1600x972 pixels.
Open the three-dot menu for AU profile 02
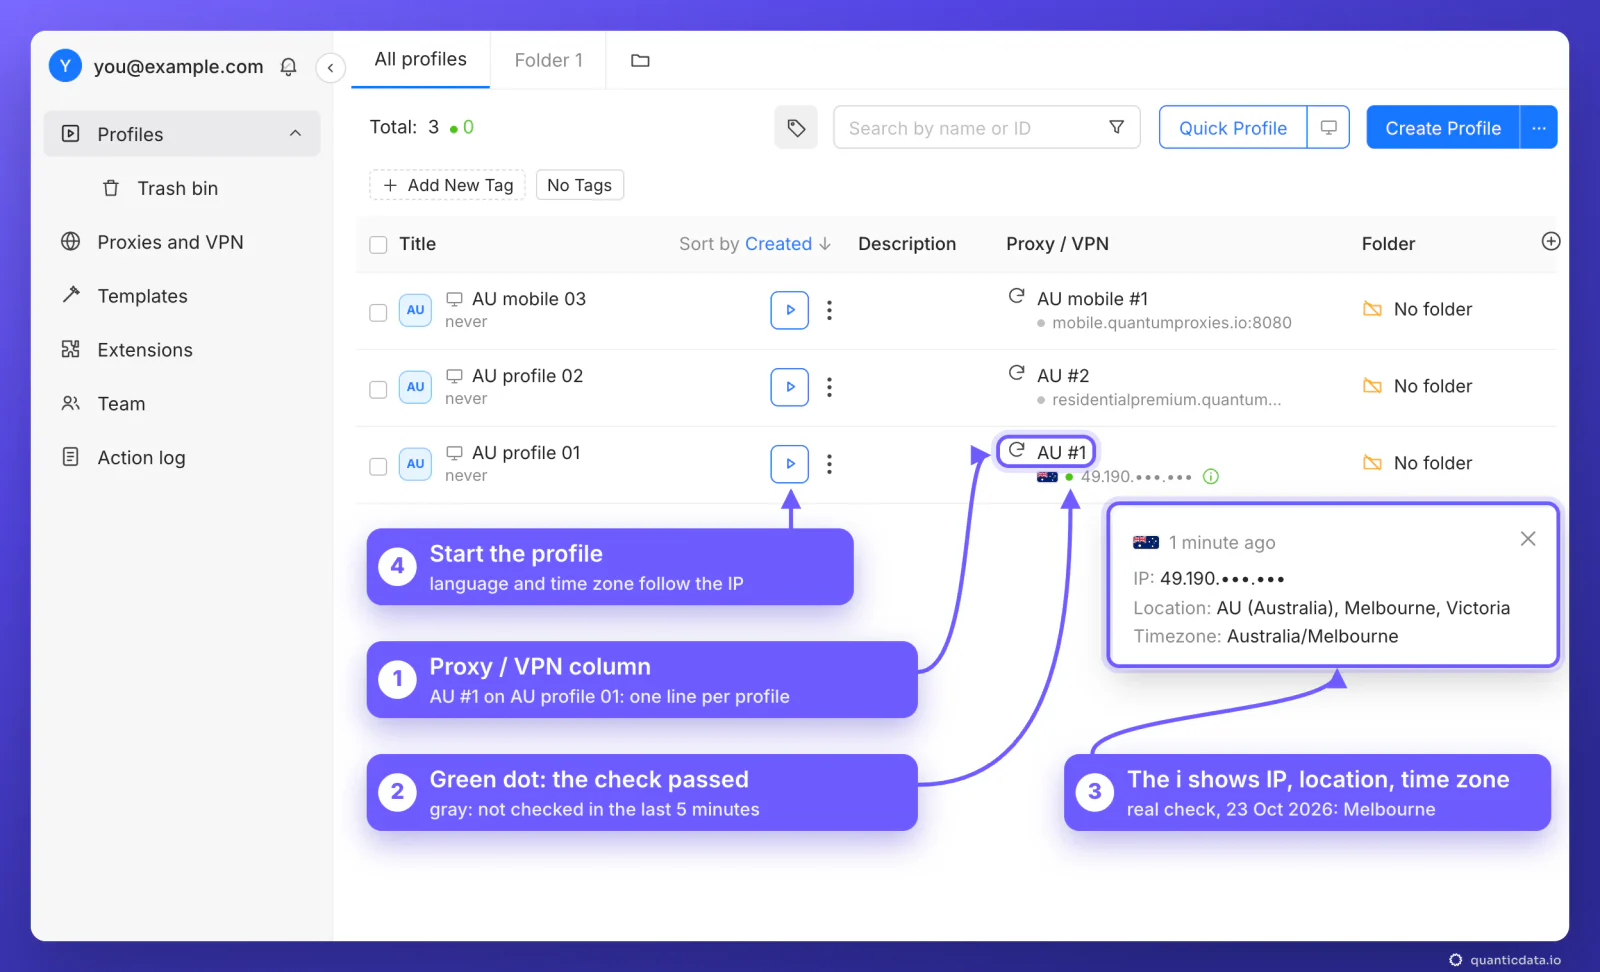coord(829,387)
